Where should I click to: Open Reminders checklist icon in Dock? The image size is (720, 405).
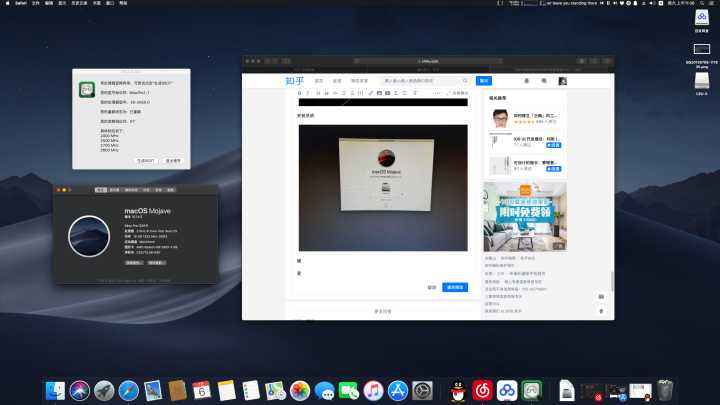pos(251,391)
